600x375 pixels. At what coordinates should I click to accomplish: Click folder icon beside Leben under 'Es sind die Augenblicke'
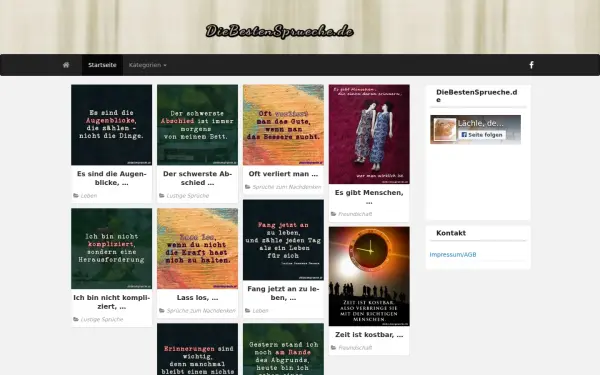pyautogui.click(x=76, y=196)
